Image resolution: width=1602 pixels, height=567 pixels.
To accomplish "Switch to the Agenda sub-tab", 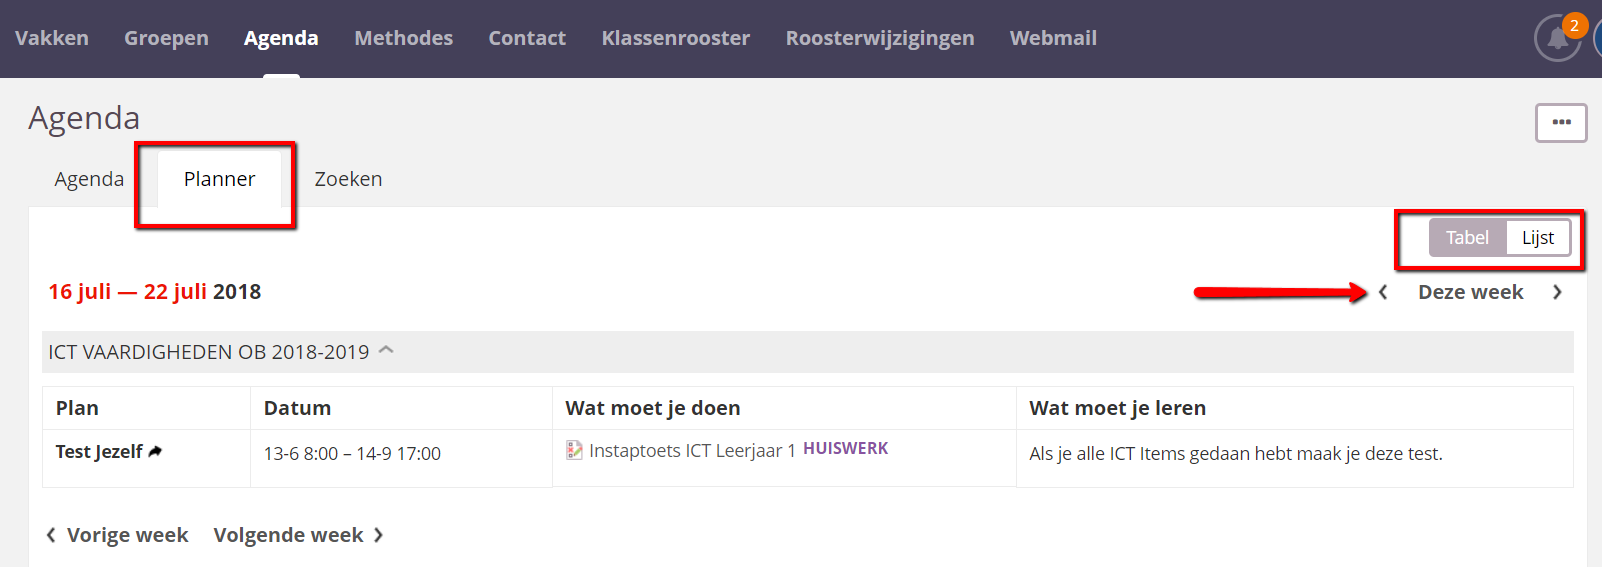I will pos(89,179).
